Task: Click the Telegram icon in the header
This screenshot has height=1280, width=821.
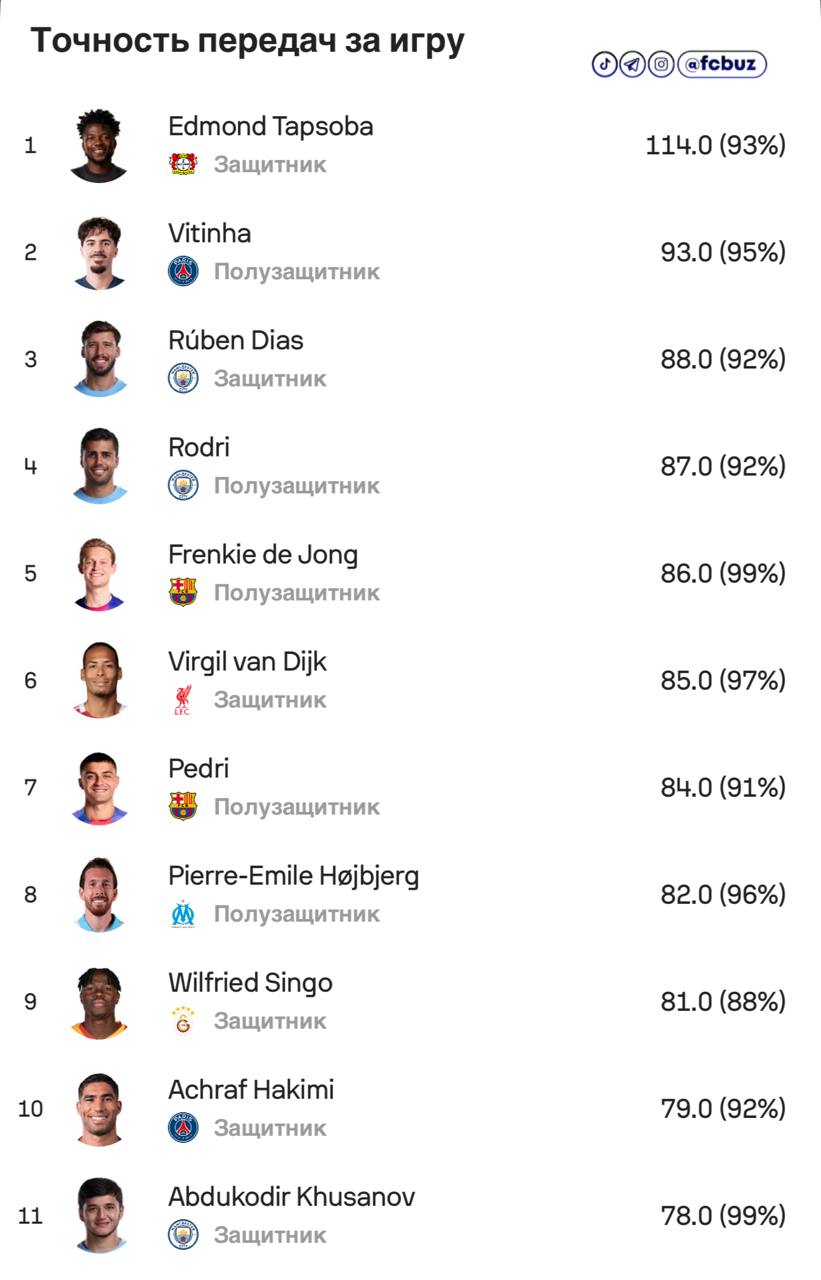Action: pos(632,65)
